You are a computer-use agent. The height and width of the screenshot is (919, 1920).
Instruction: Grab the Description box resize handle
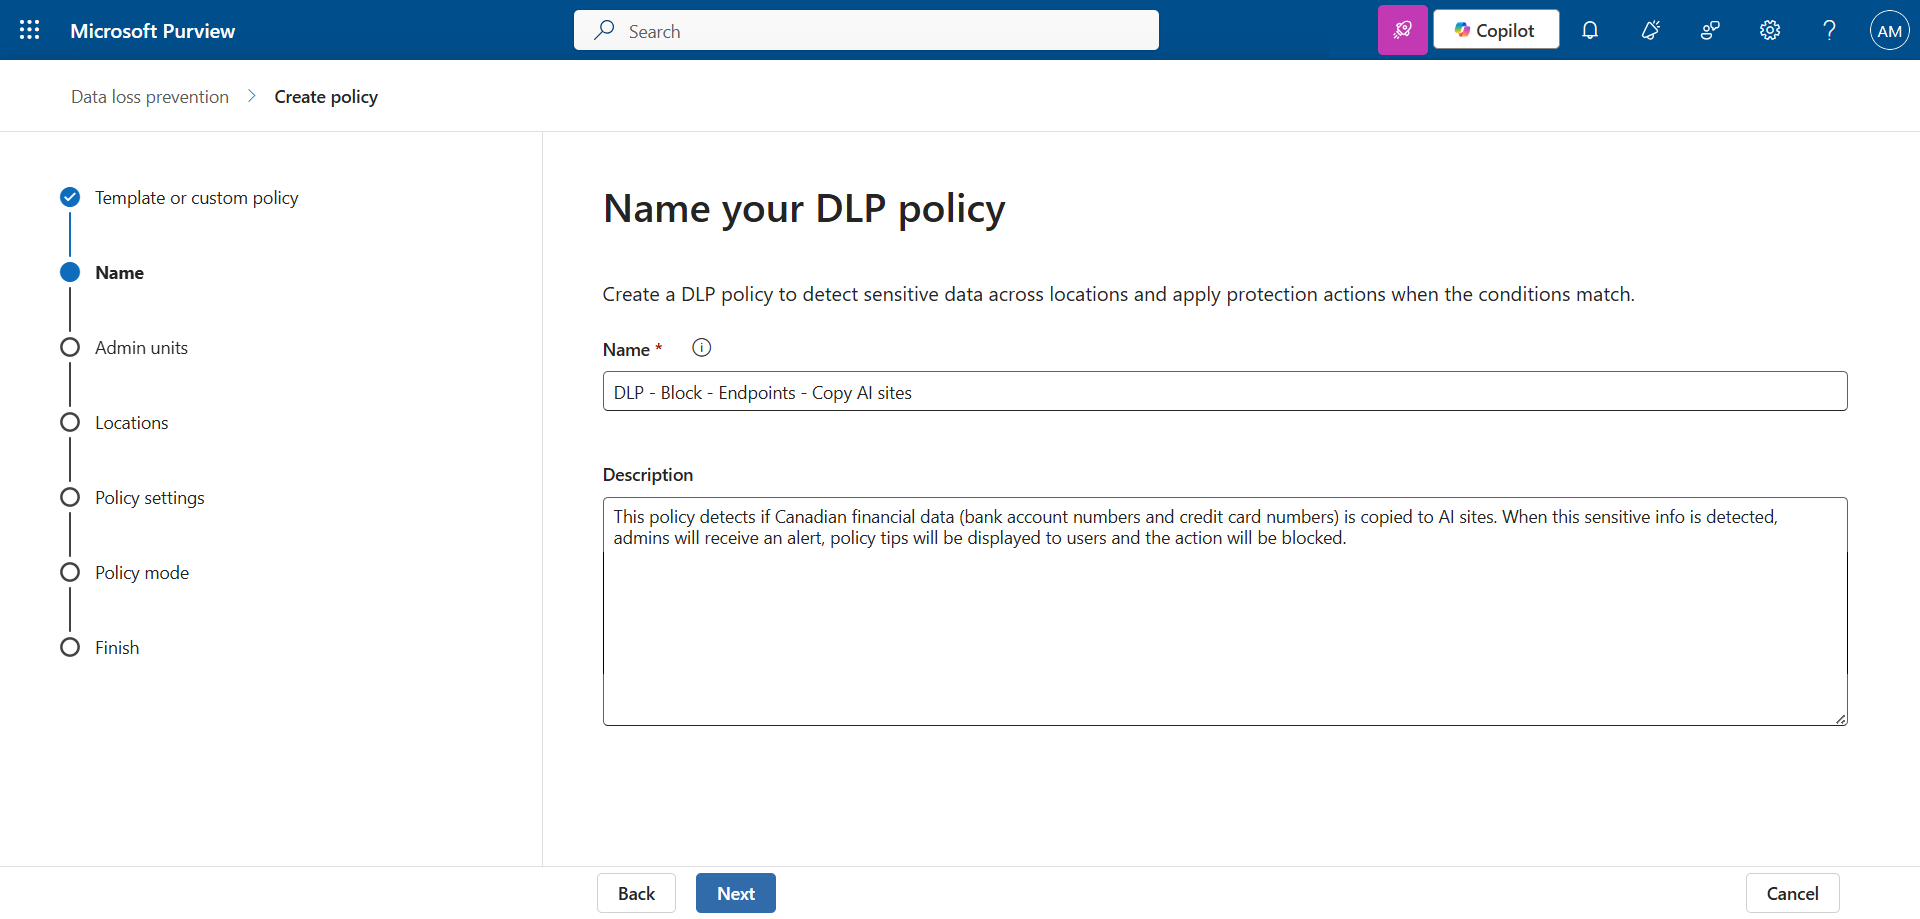tap(1840, 719)
